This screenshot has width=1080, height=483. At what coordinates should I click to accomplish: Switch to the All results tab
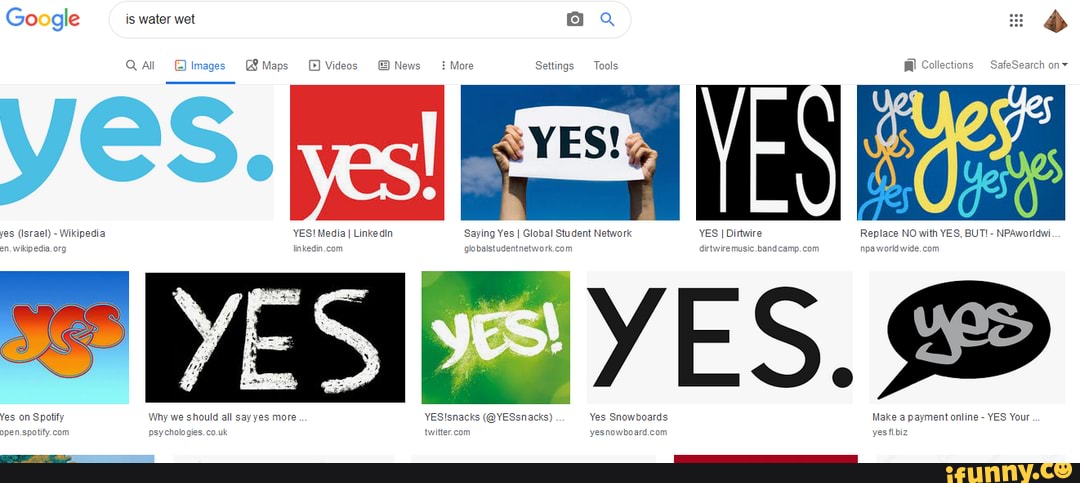pyautogui.click(x=140, y=66)
